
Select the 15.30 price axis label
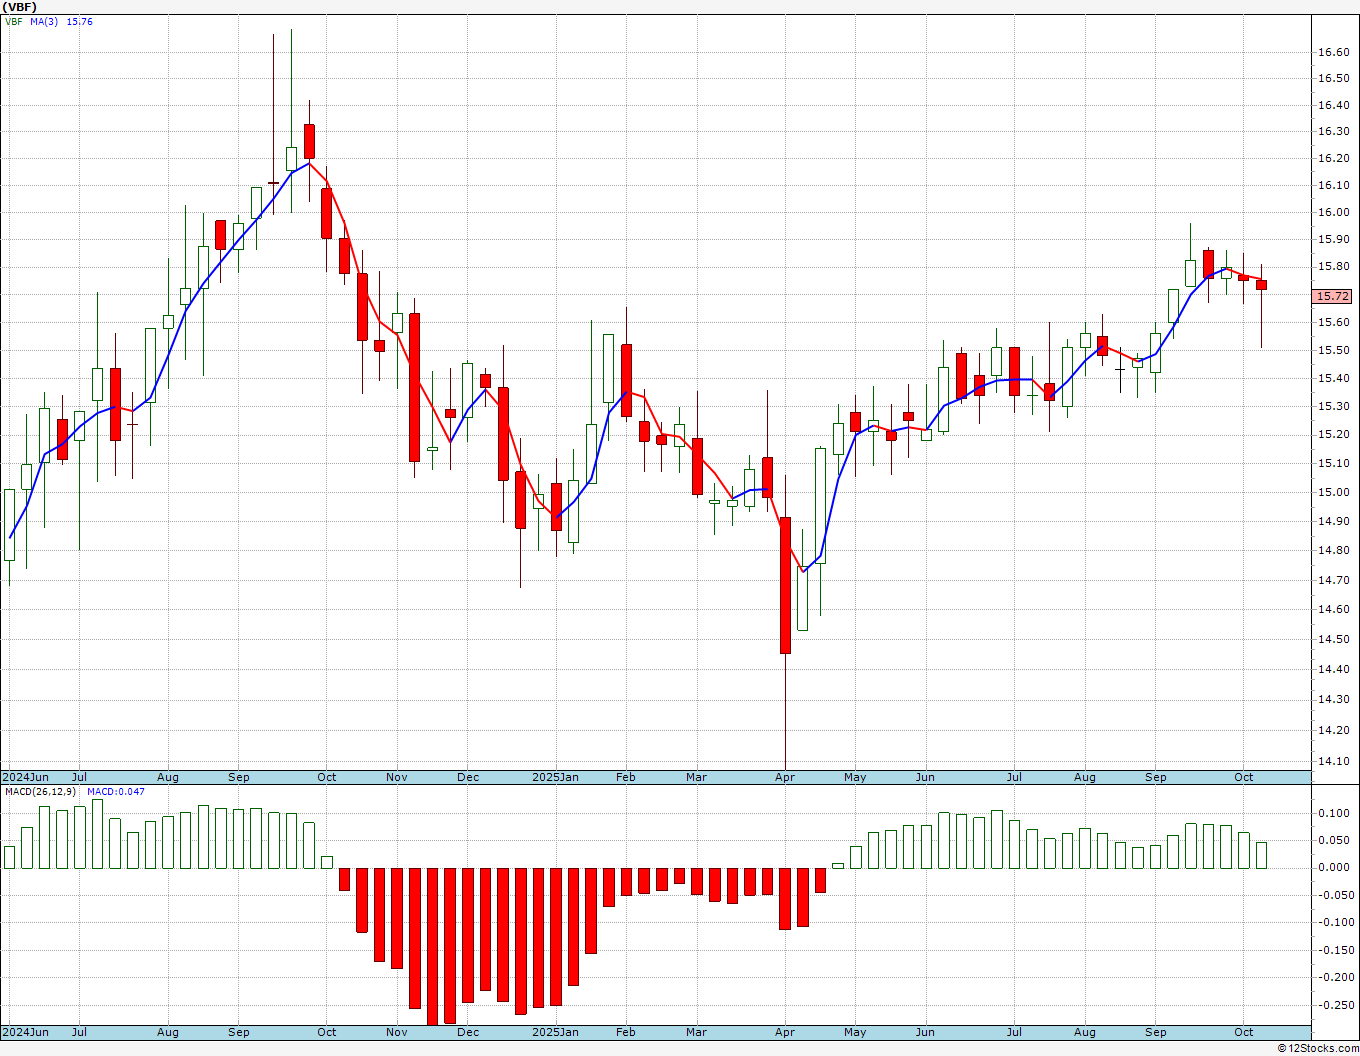coord(1333,407)
